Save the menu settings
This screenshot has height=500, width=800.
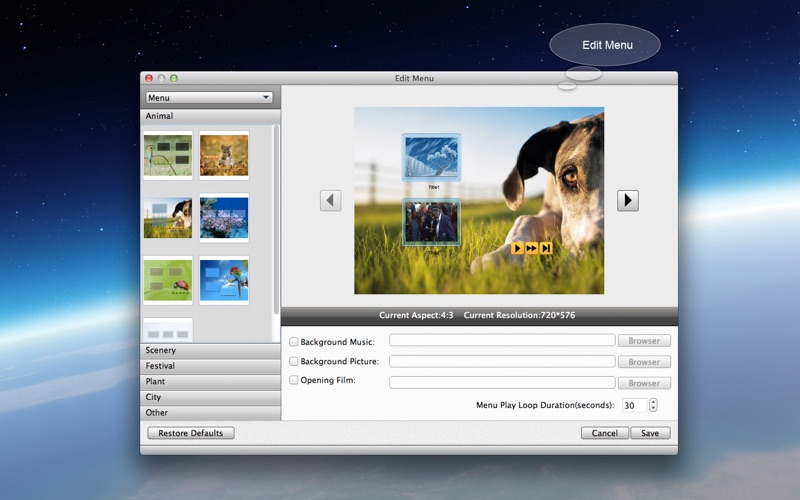point(650,433)
